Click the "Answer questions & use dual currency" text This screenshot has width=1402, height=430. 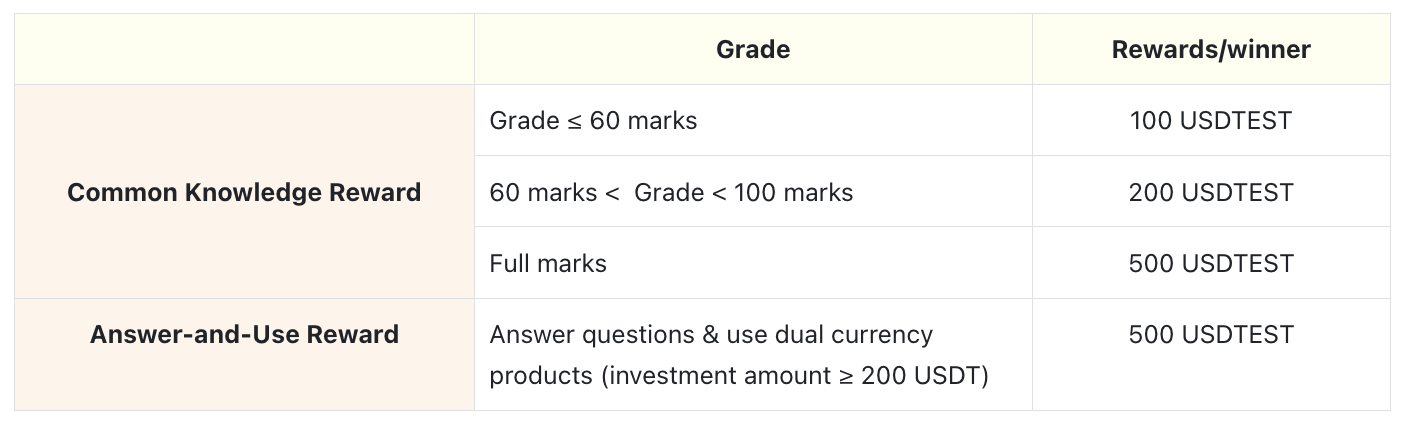(x=711, y=334)
